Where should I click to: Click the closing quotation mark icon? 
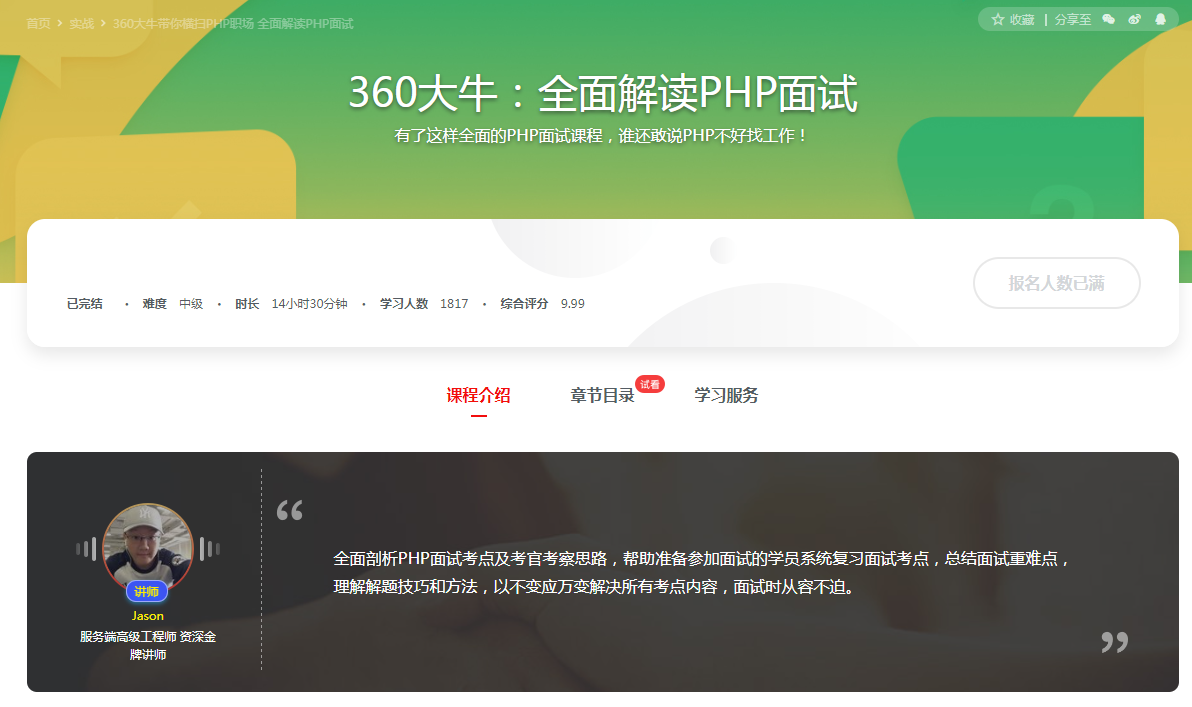click(1114, 642)
